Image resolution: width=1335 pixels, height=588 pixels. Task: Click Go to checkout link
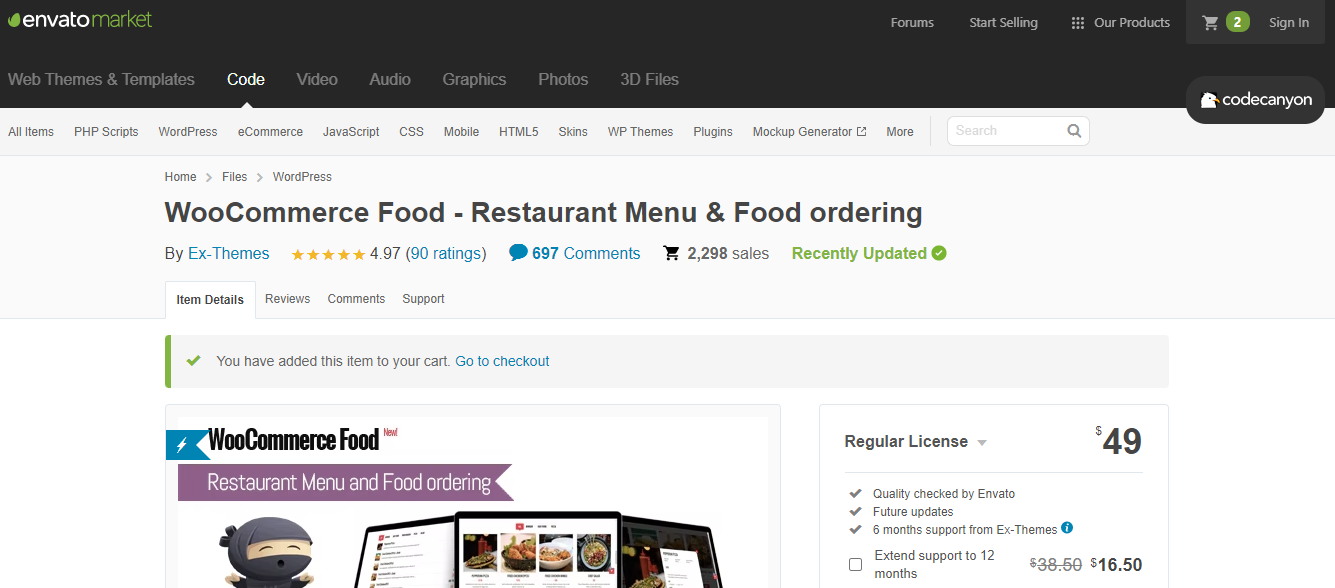click(x=502, y=361)
